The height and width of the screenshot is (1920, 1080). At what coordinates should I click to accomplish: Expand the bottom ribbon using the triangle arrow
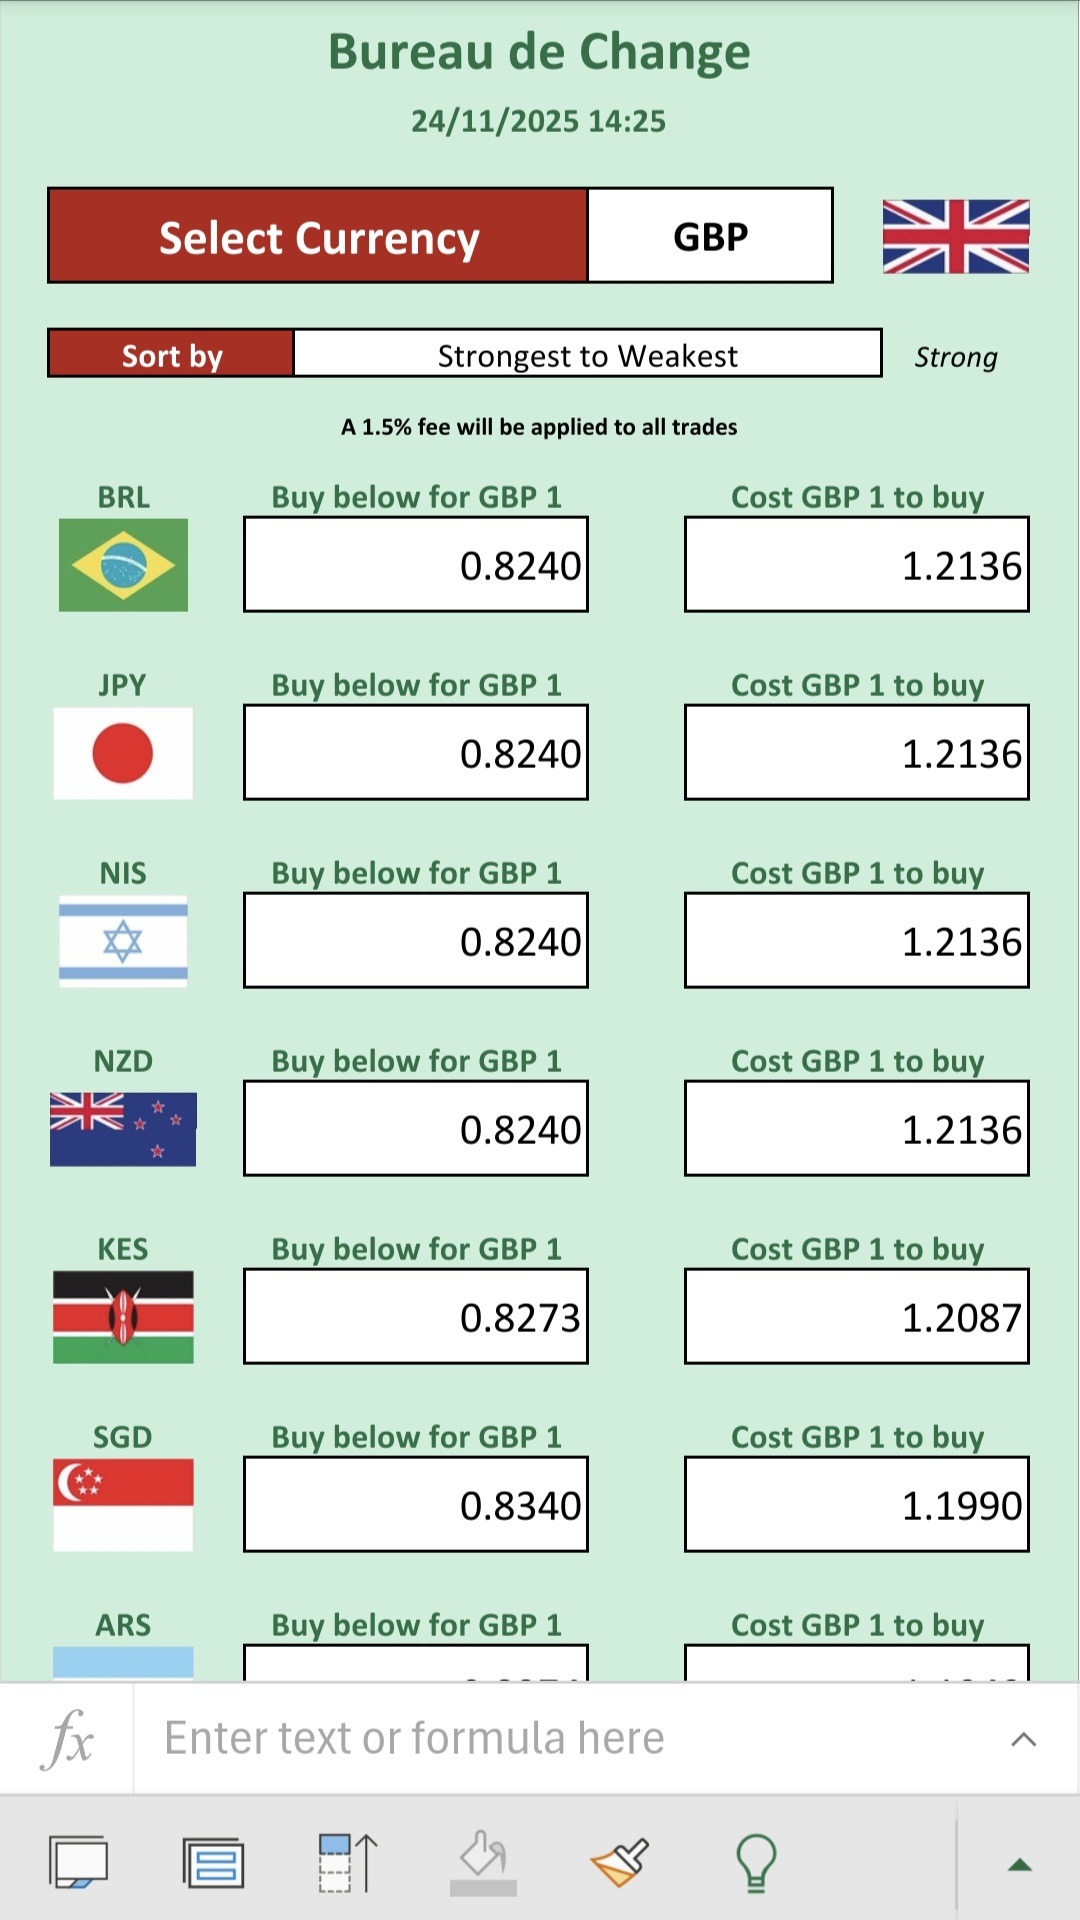(1019, 1864)
